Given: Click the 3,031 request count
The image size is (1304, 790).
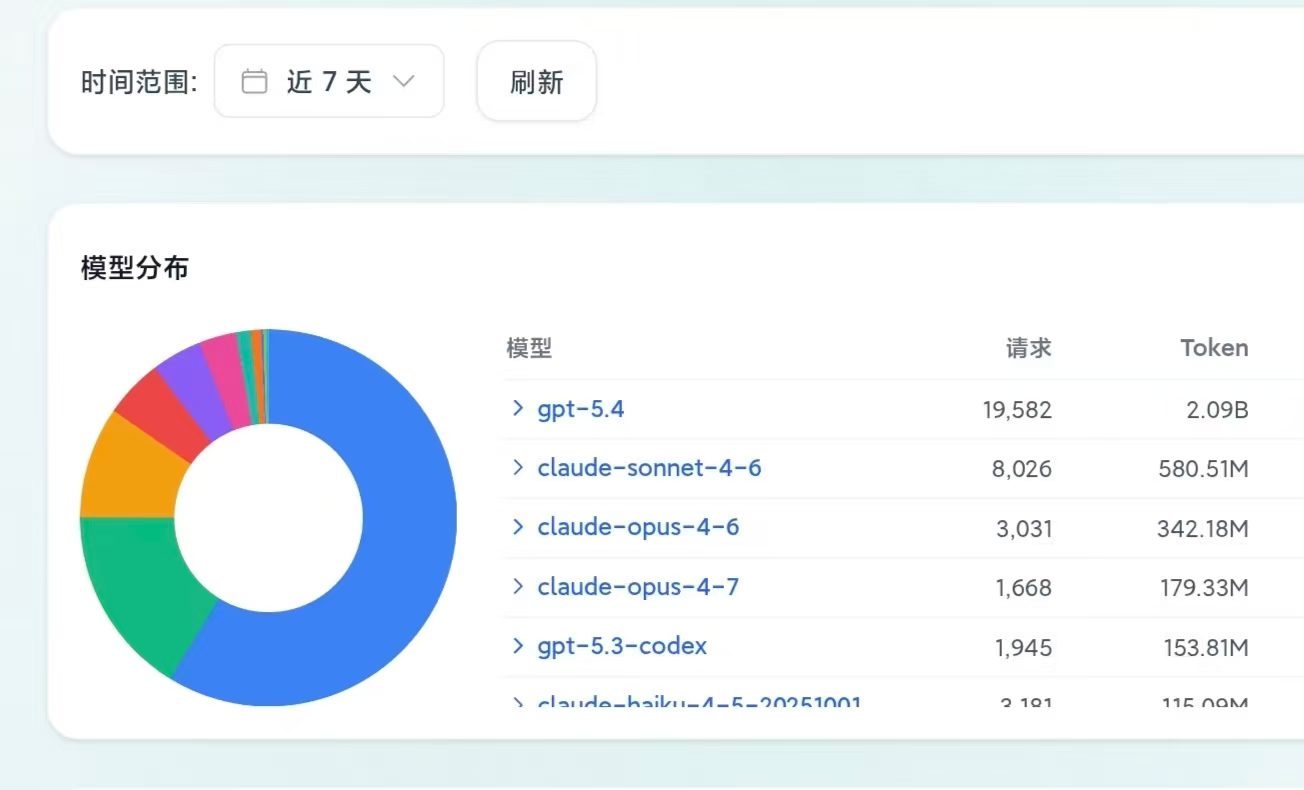Looking at the screenshot, I should coord(1024,528).
